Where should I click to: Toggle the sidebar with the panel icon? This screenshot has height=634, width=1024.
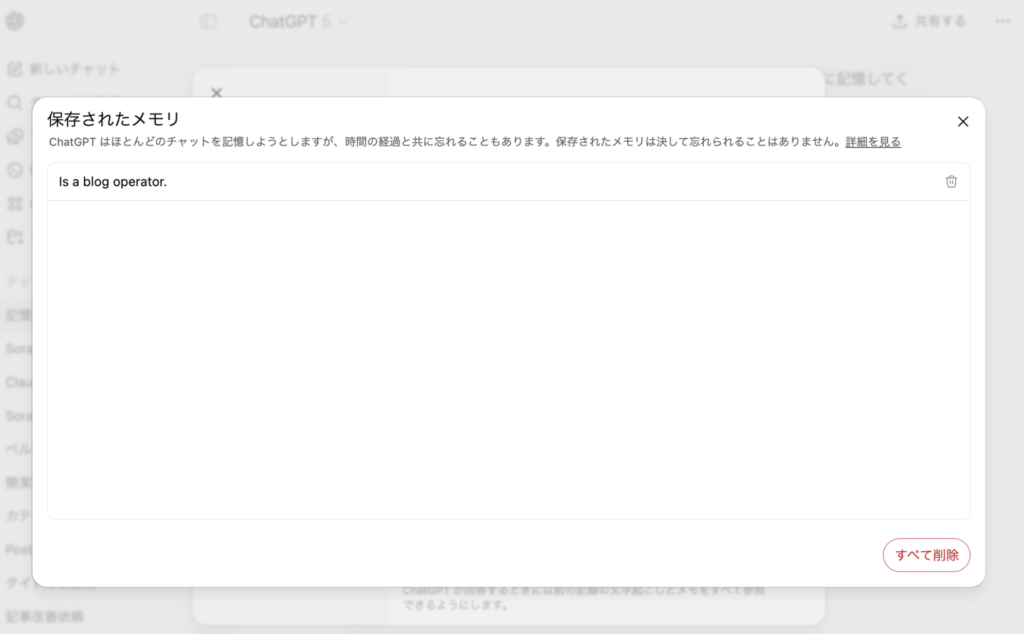[x=208, y=22]
